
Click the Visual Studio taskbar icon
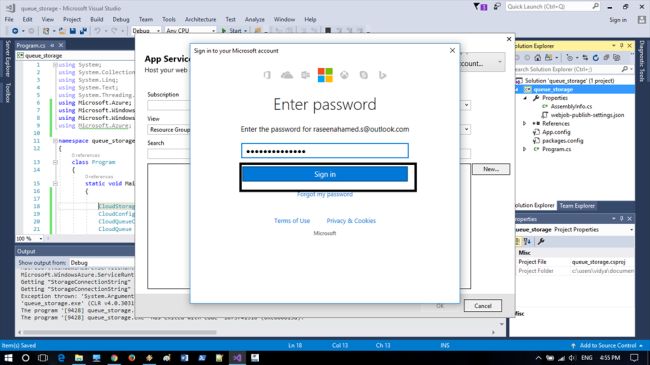pos(237,358)
